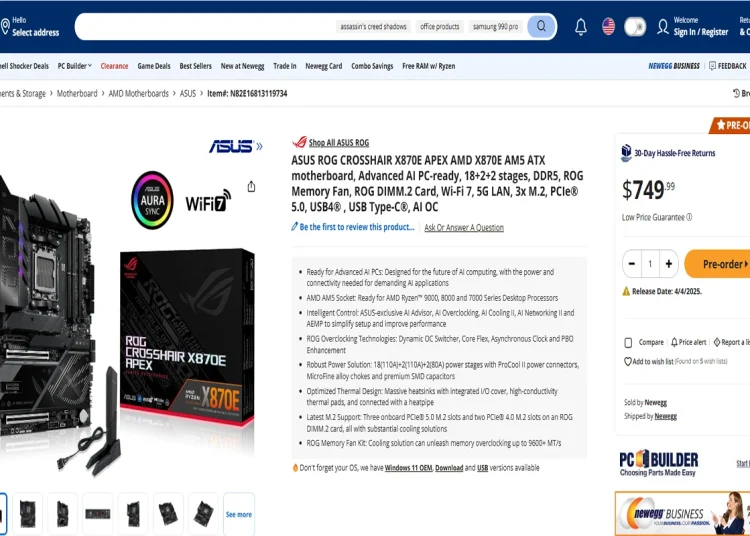
Task: Open AMD Motherboards breadcrumb link
Action: [139, 94]
